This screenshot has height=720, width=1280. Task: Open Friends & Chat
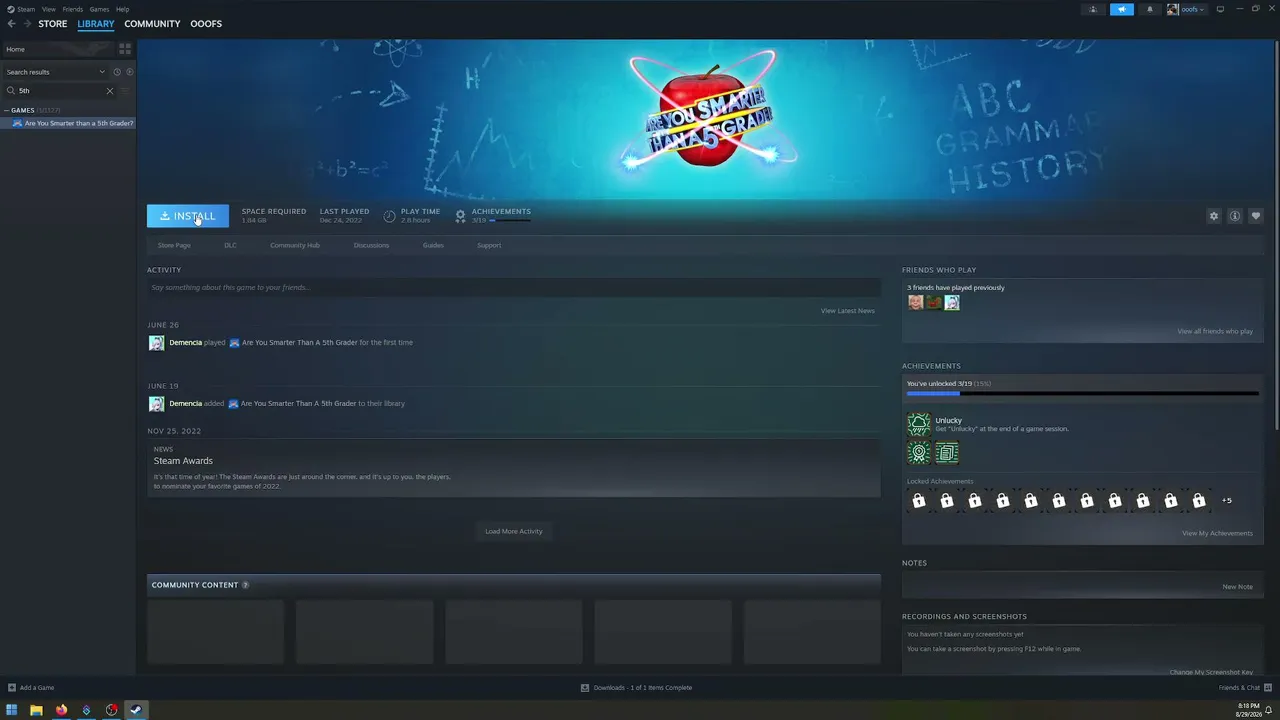click(1244, 688)
